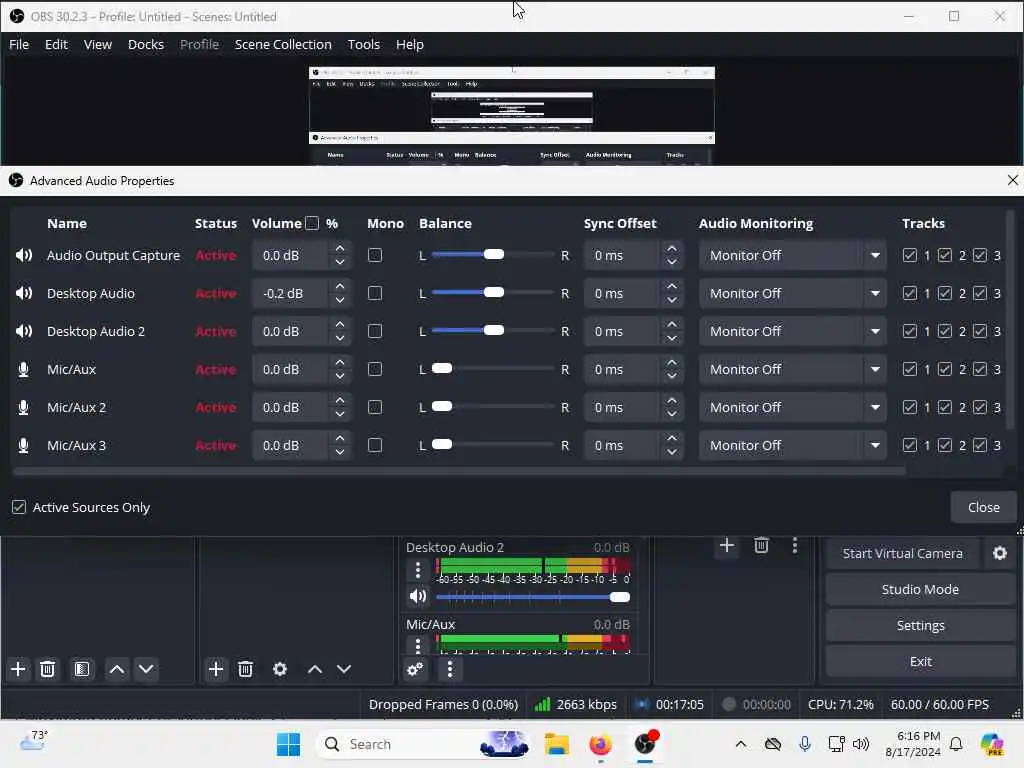Open Audio Monitoring dropdown for Mic/Aux 3
This screenshot has width=1024, height=768.
[792, 445]
